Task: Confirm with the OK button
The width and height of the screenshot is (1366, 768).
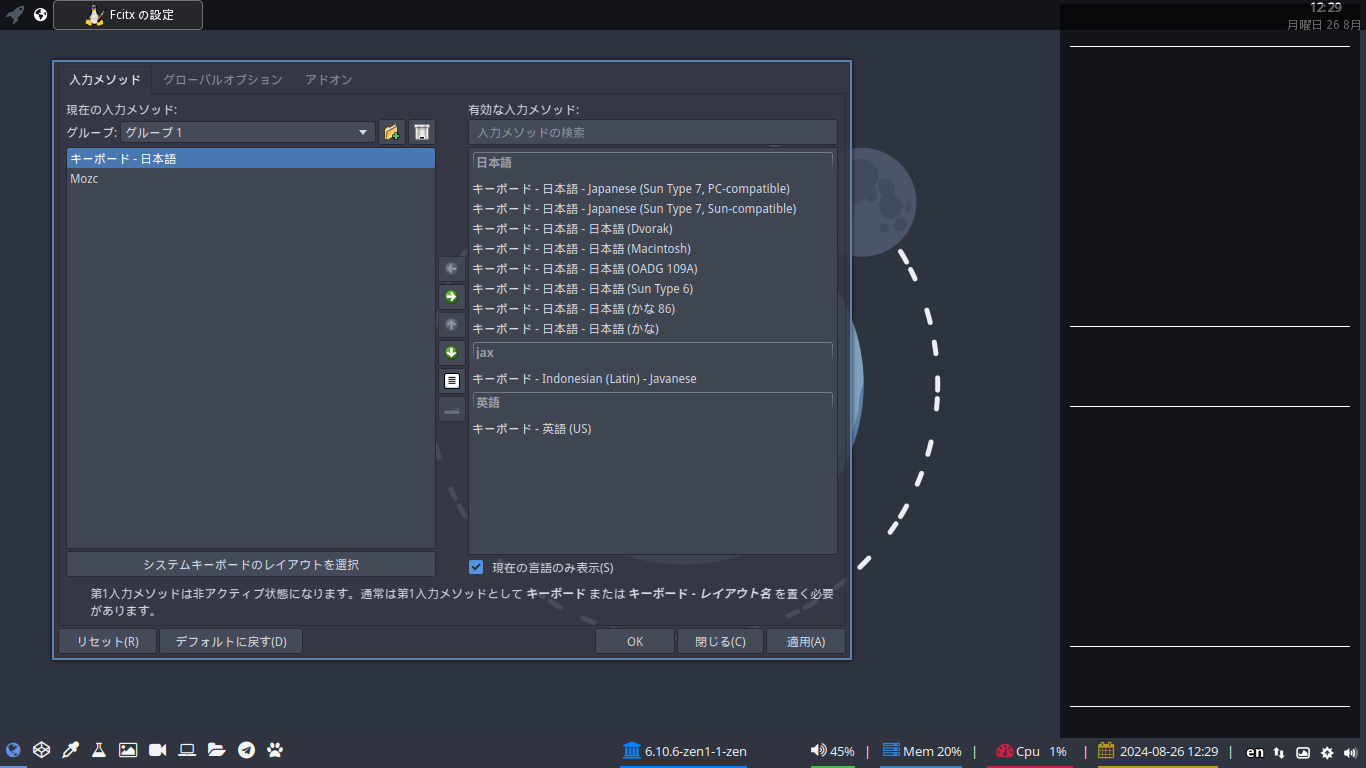Action: [x=635, y=641]
